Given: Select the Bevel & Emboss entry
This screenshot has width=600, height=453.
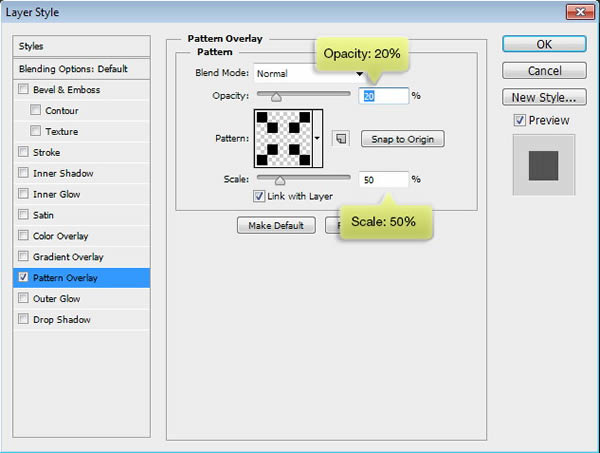Looking at the screenshot, I should tap(82, 90).
